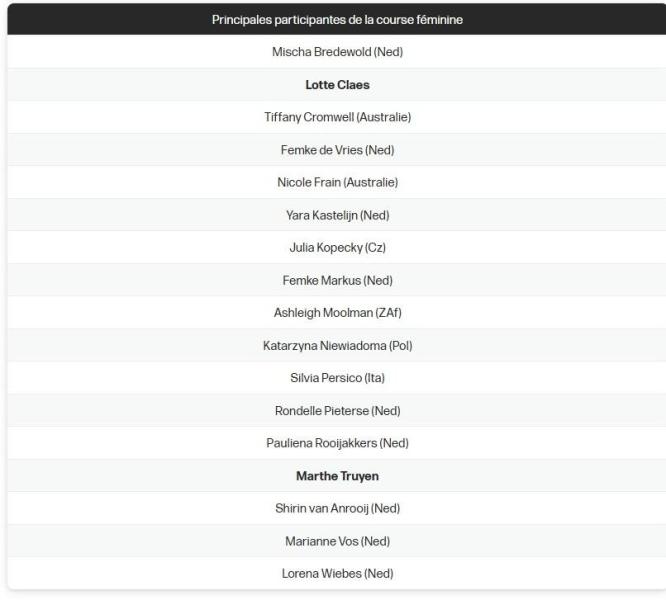Click on Rondelle Pieterse (Ned)

tap(337, 411)
